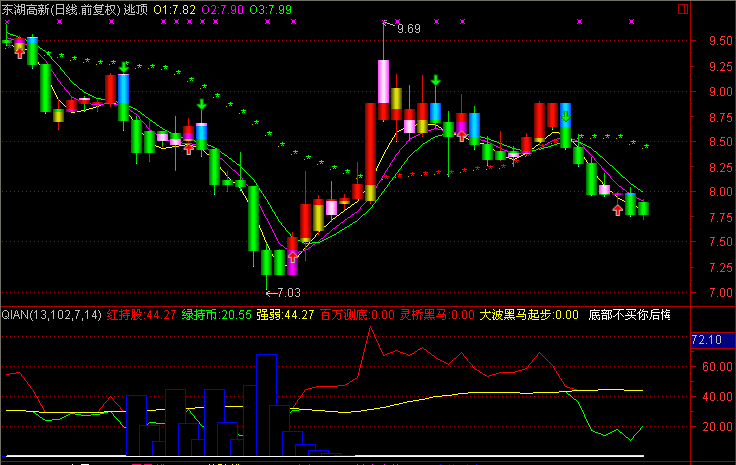This screenshot has height=465, width=736.
Task: Click the small red box icon at top-right corner
Action: point(681,8)
